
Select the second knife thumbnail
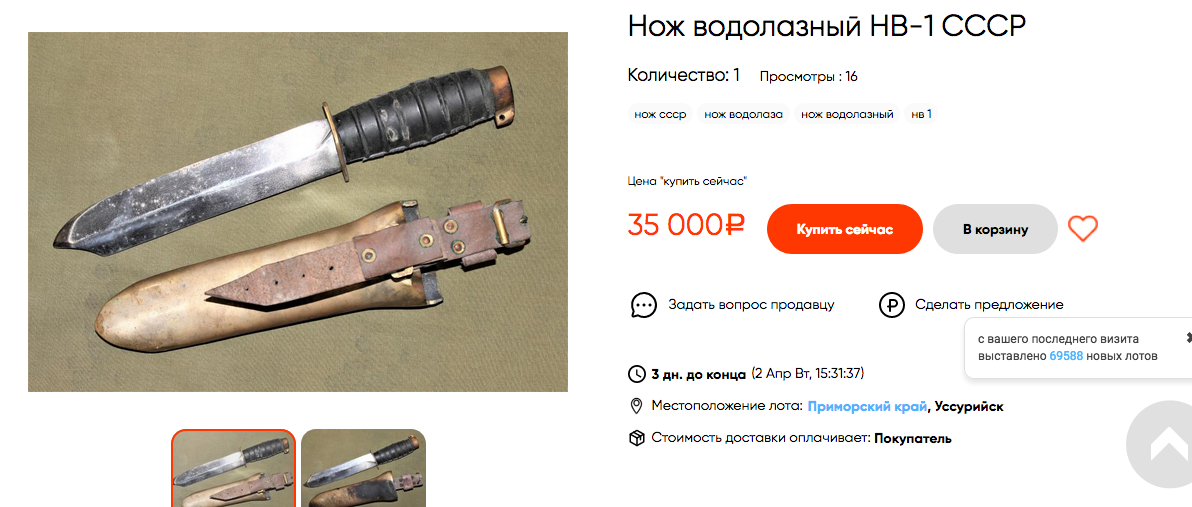click(363, 468)
